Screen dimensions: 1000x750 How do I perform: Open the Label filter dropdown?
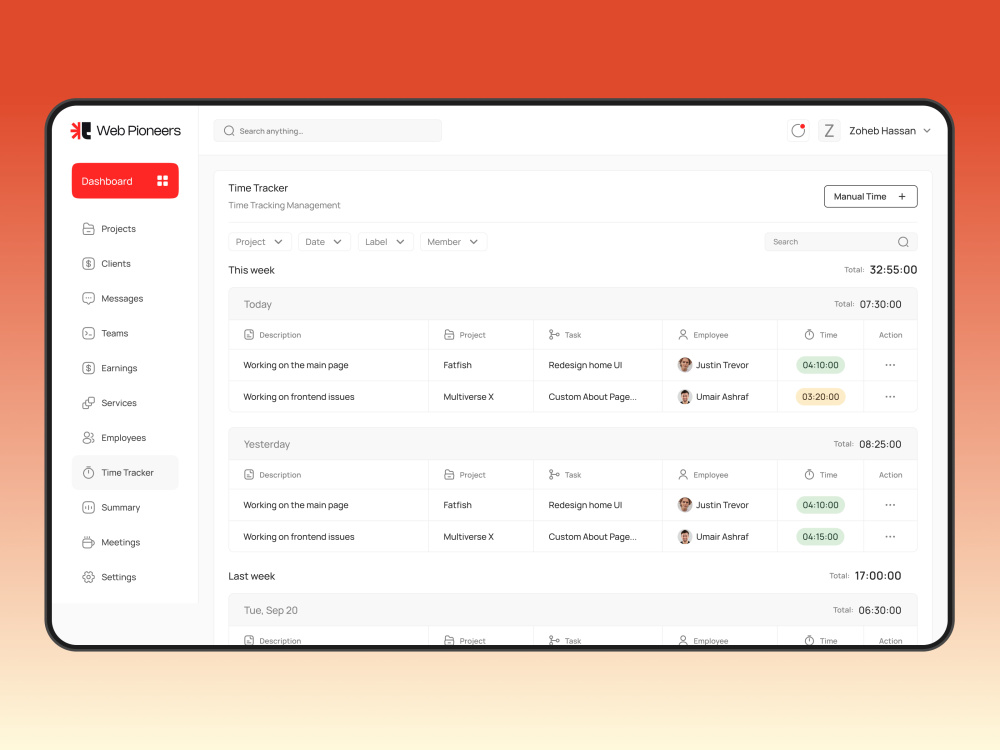point(385,242)
